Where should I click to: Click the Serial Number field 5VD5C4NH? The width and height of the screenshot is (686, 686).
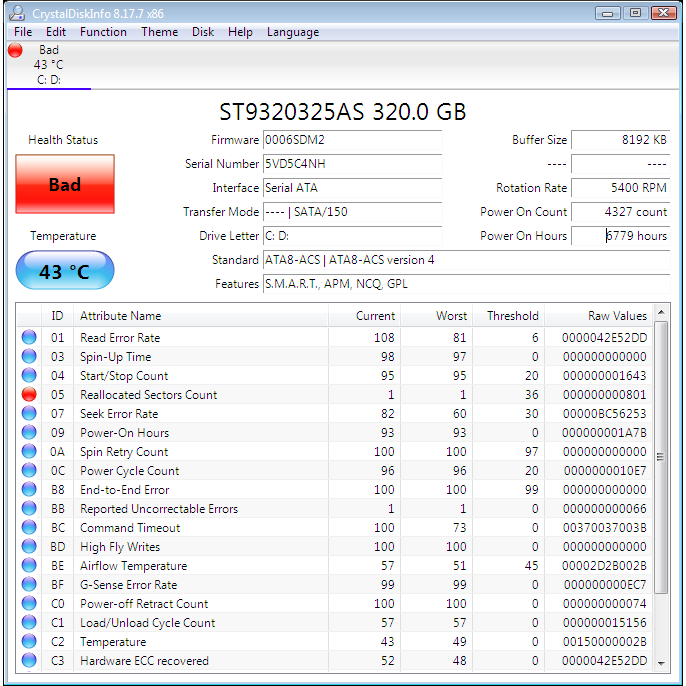coord(353,164)
